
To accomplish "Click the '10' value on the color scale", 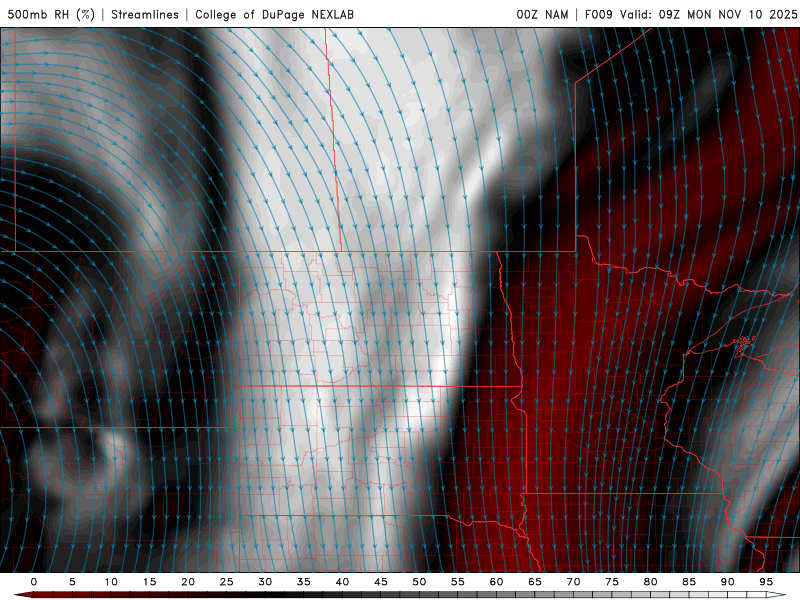I will pyautogui.click(x=111, y=582).
